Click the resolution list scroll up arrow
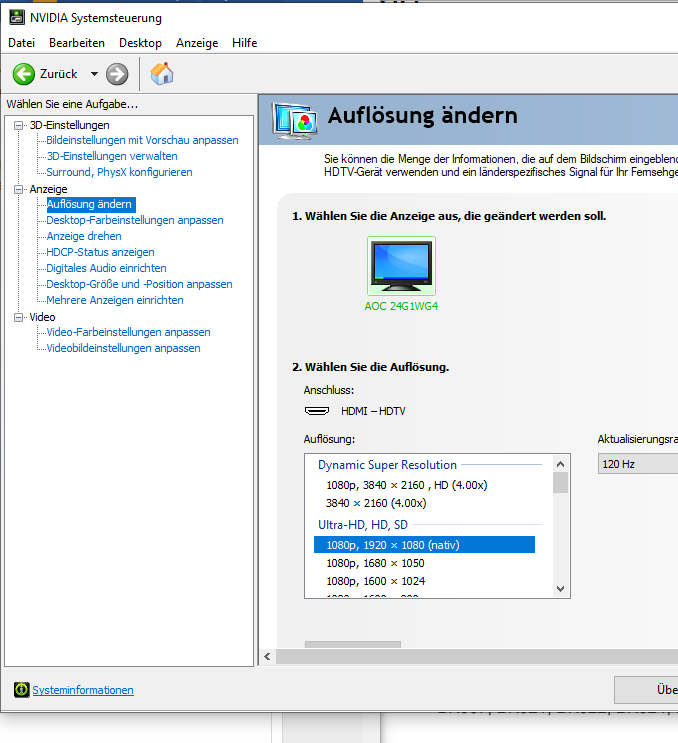 [560, 464]
